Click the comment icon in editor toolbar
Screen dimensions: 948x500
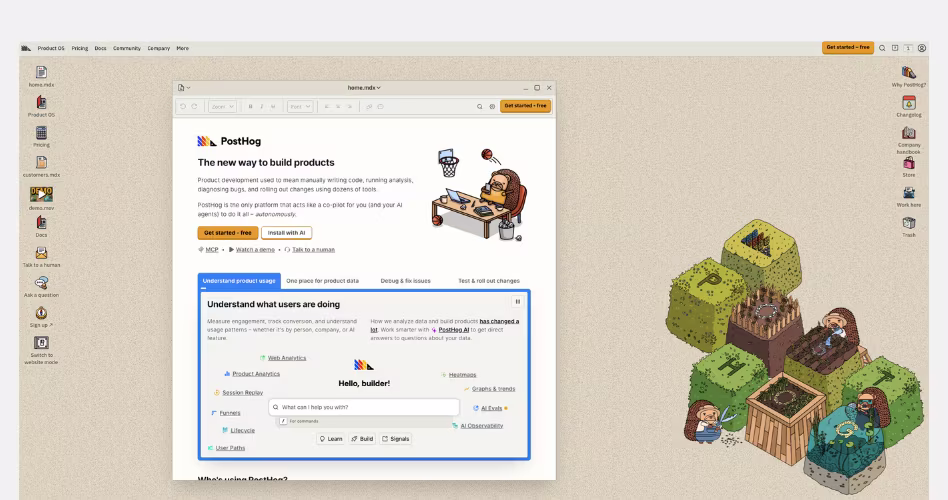point(380,106)
